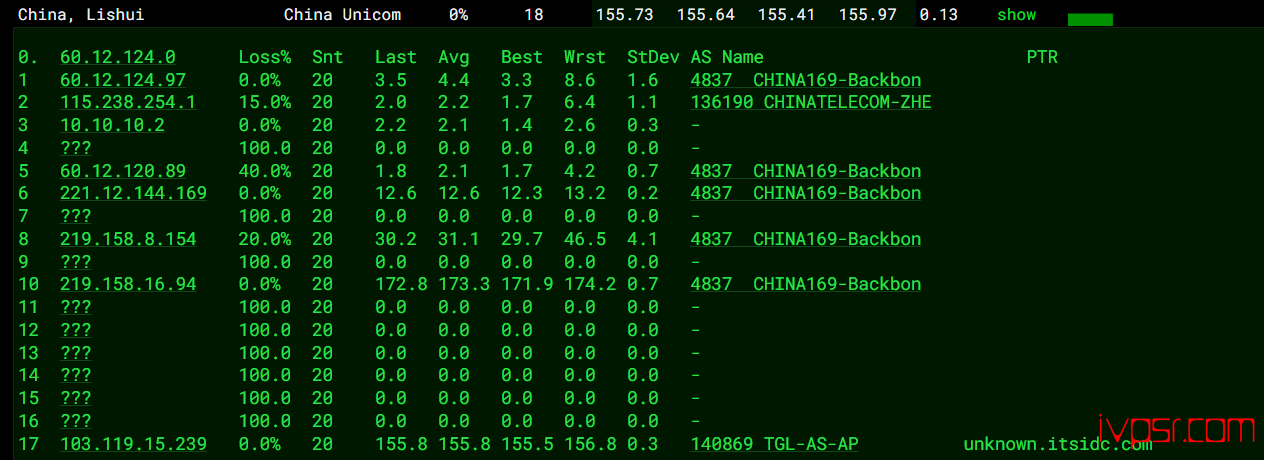
Task: Click the ??? entry in hop 14
Action: pyautogui.click(x=76, y=375)
